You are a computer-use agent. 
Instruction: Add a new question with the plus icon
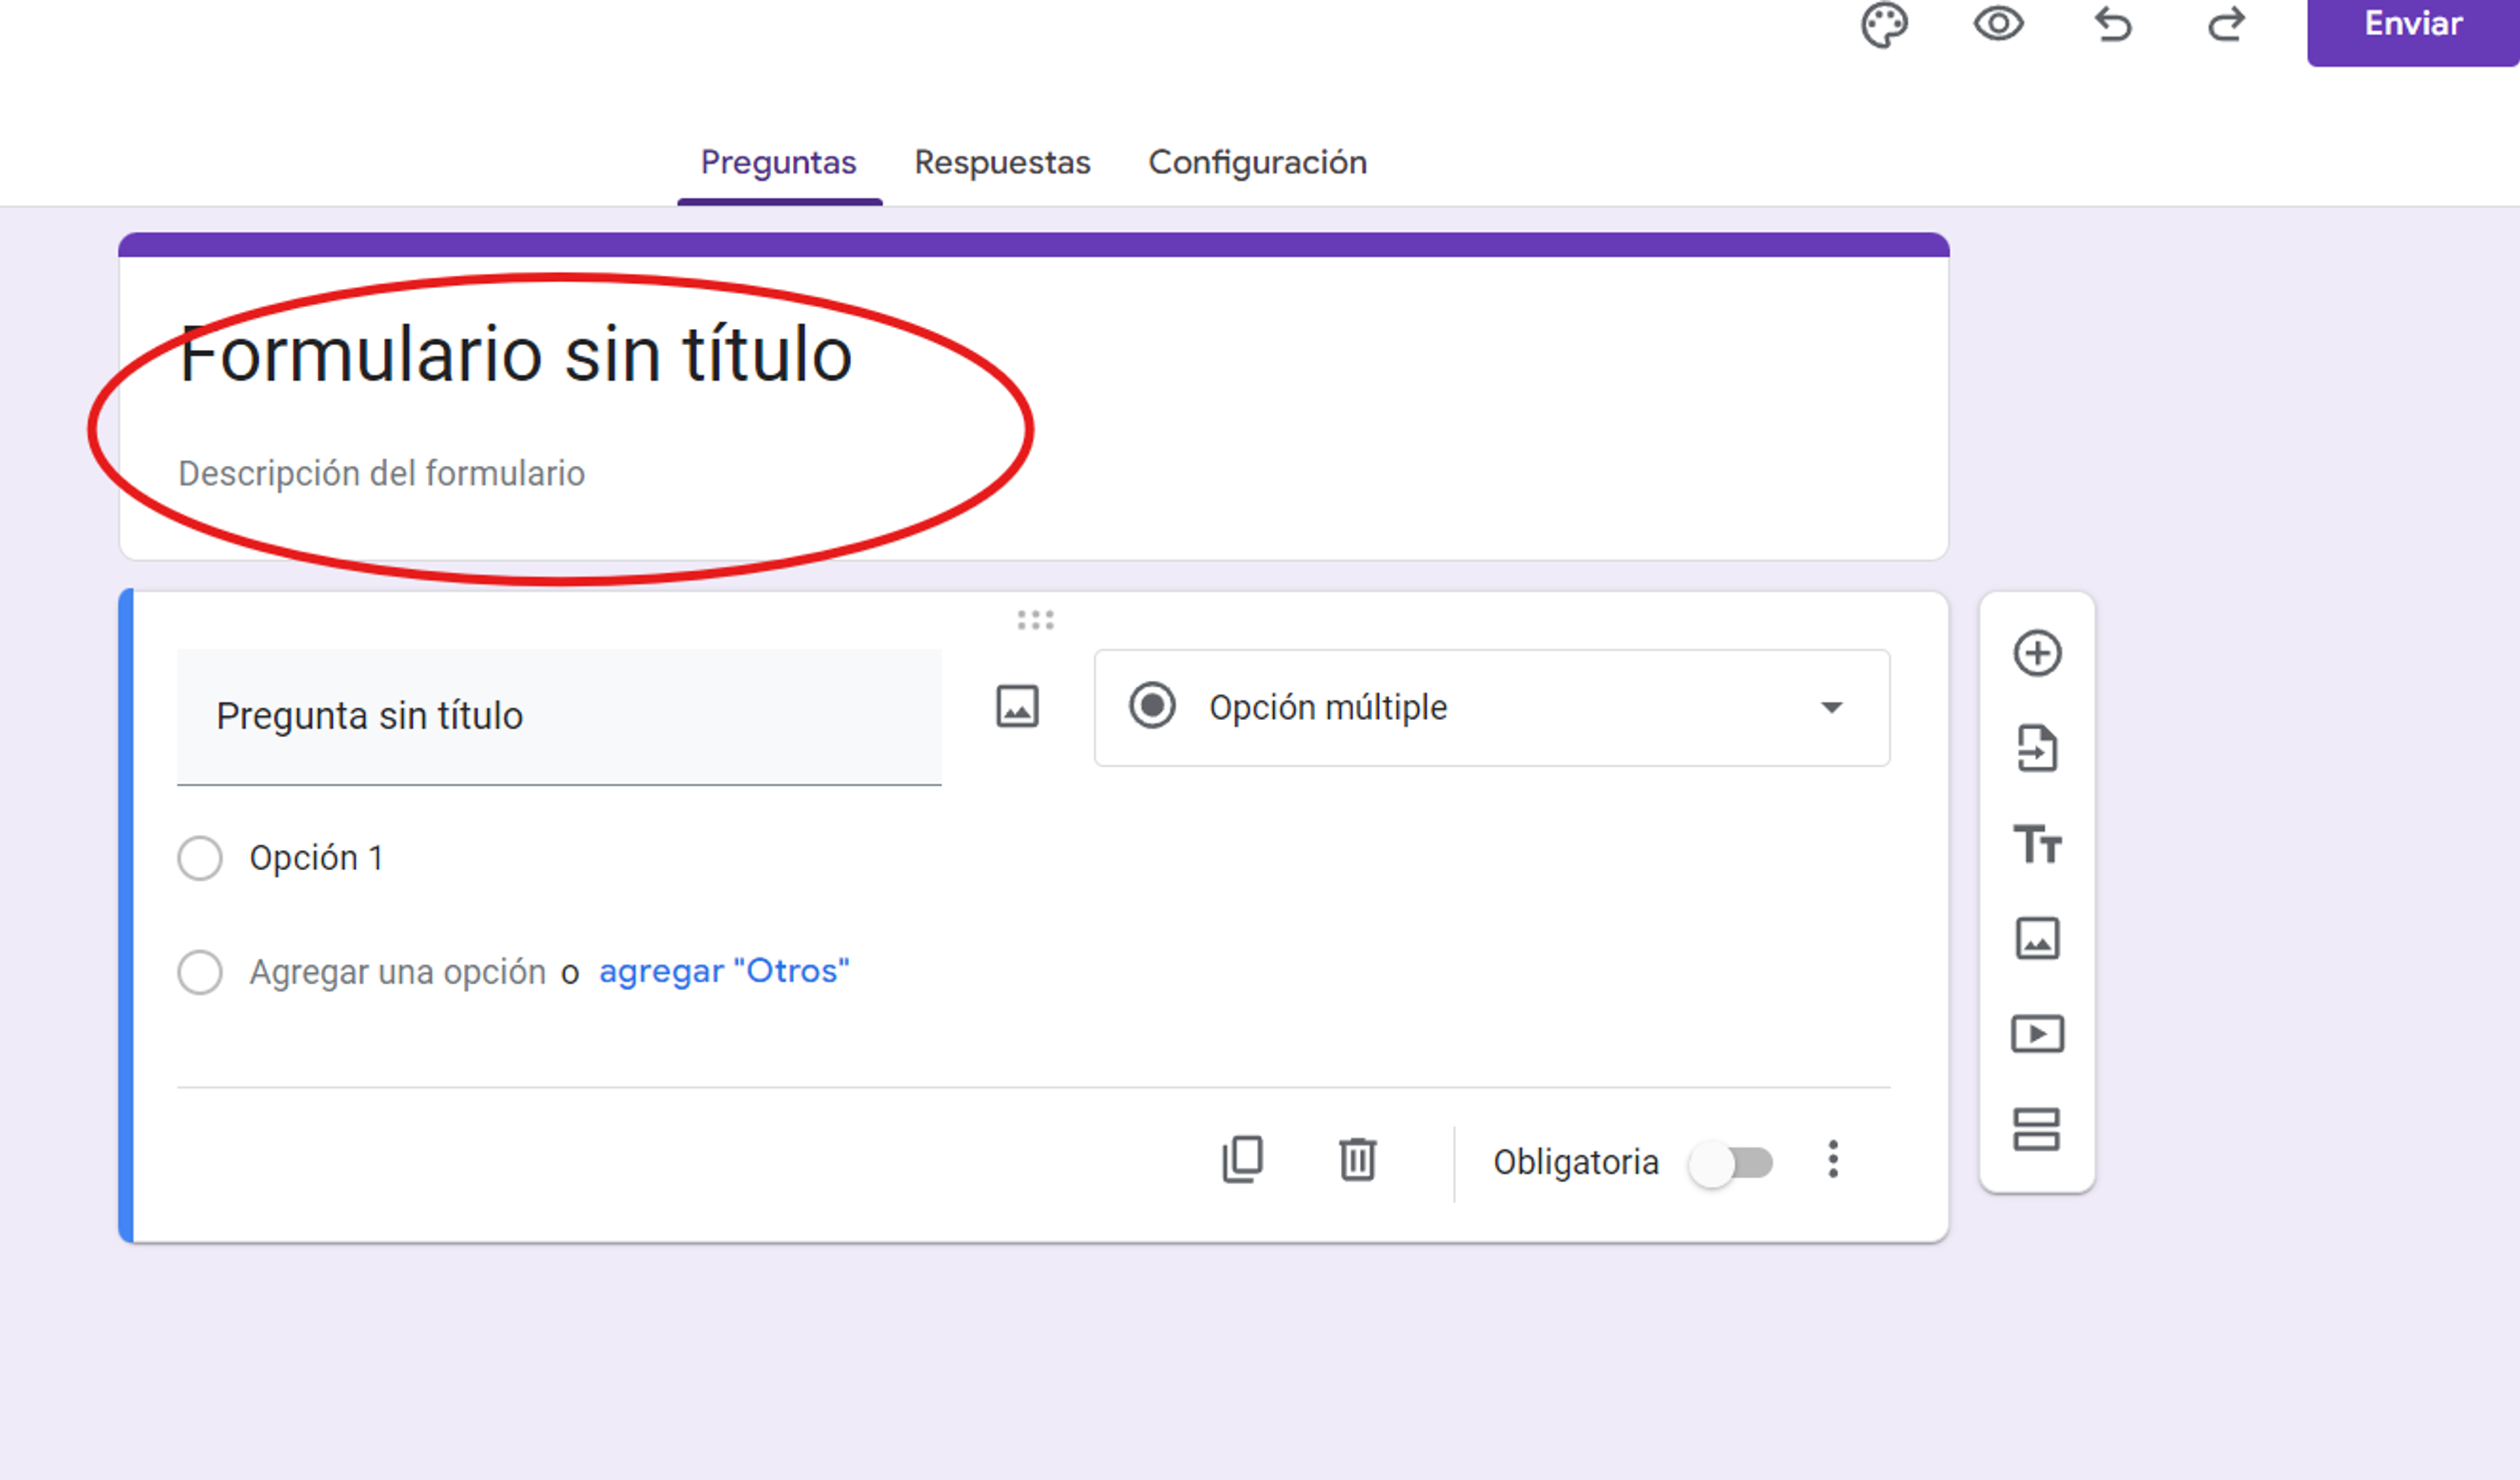click(x=2037, y=654)
